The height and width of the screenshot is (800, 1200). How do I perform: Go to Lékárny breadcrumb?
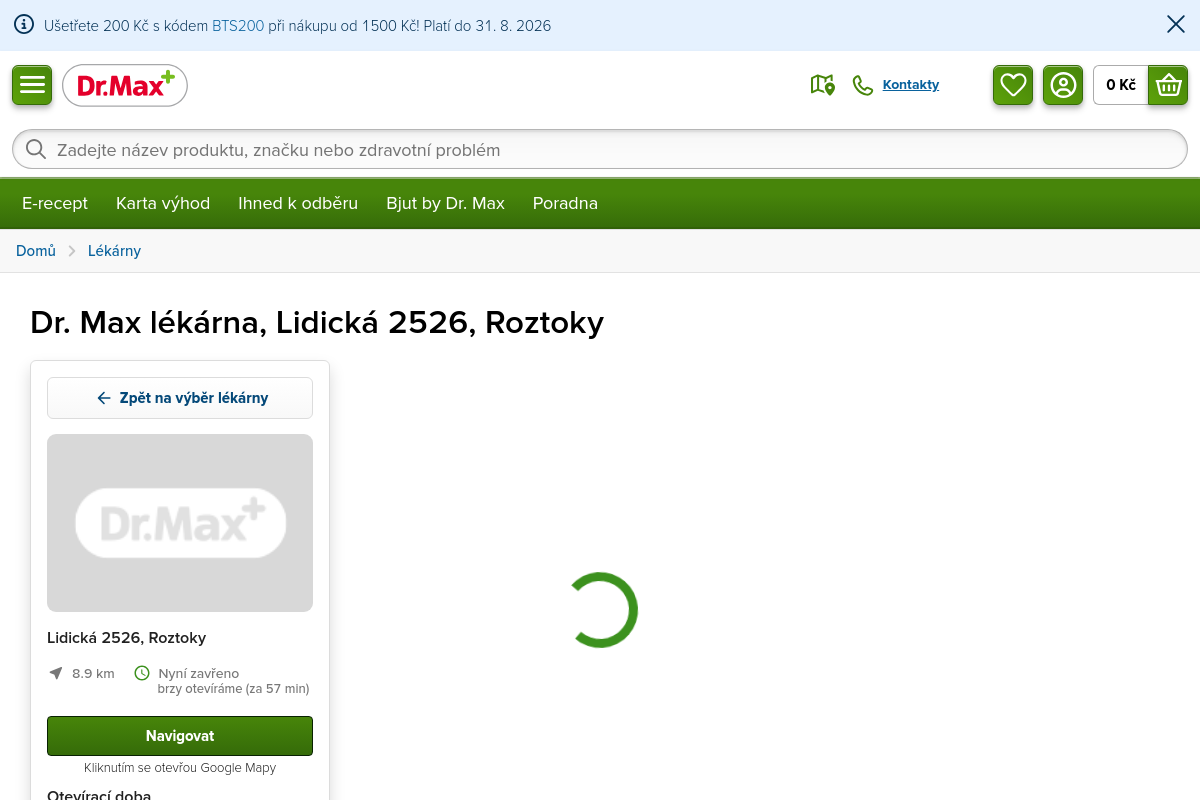(x=114, y=251)
